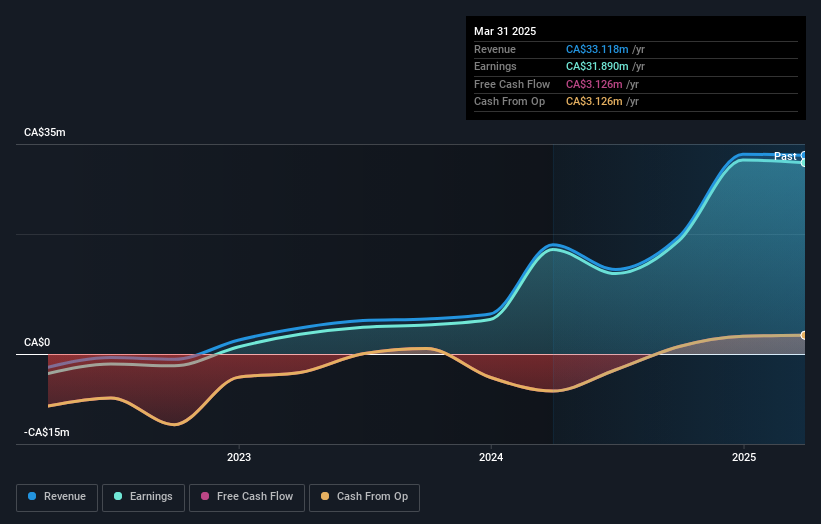The image size is (821, 524).
Task: Click the earnings end-point marker at chart edge
Action: 803,163
